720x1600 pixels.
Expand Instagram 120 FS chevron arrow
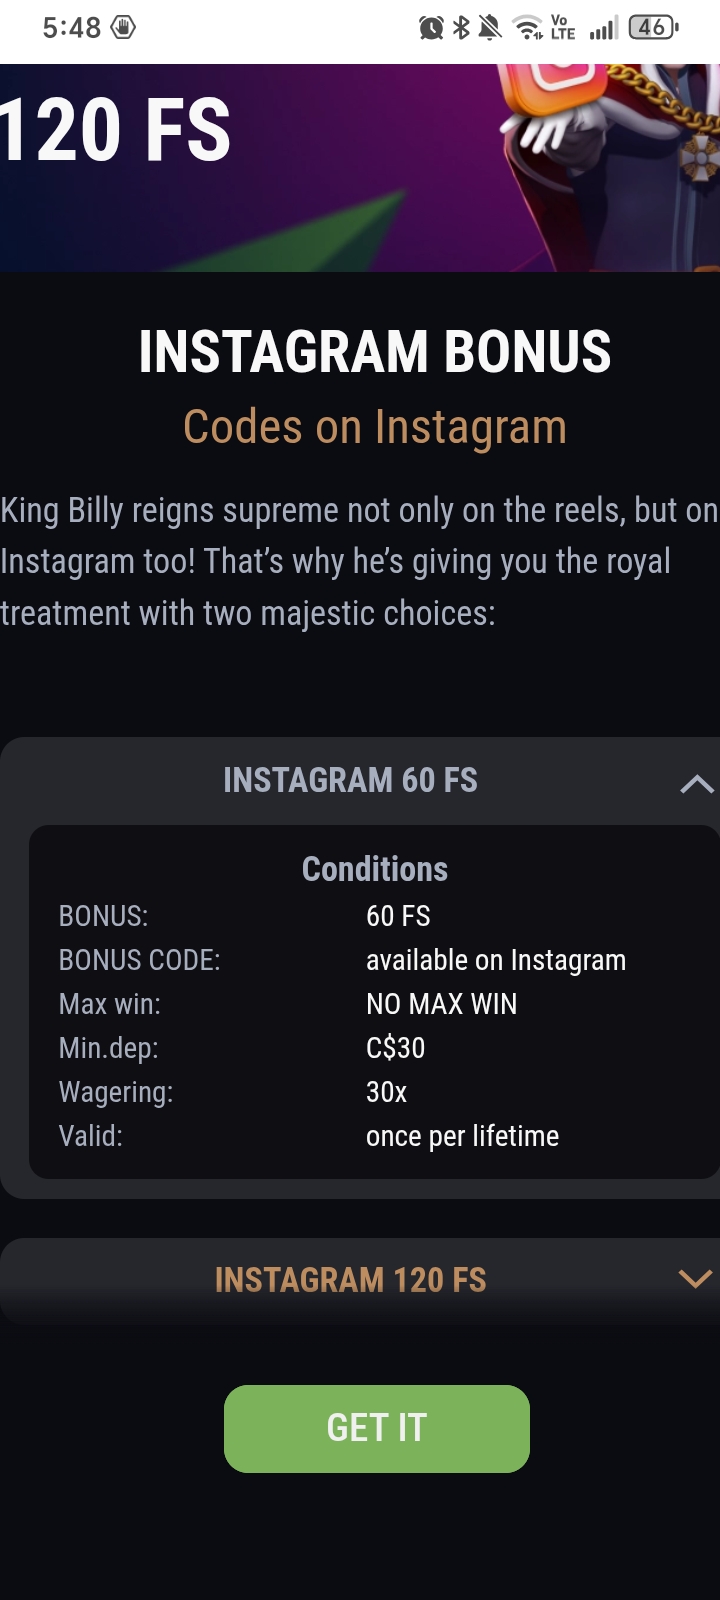[695, 1279]
